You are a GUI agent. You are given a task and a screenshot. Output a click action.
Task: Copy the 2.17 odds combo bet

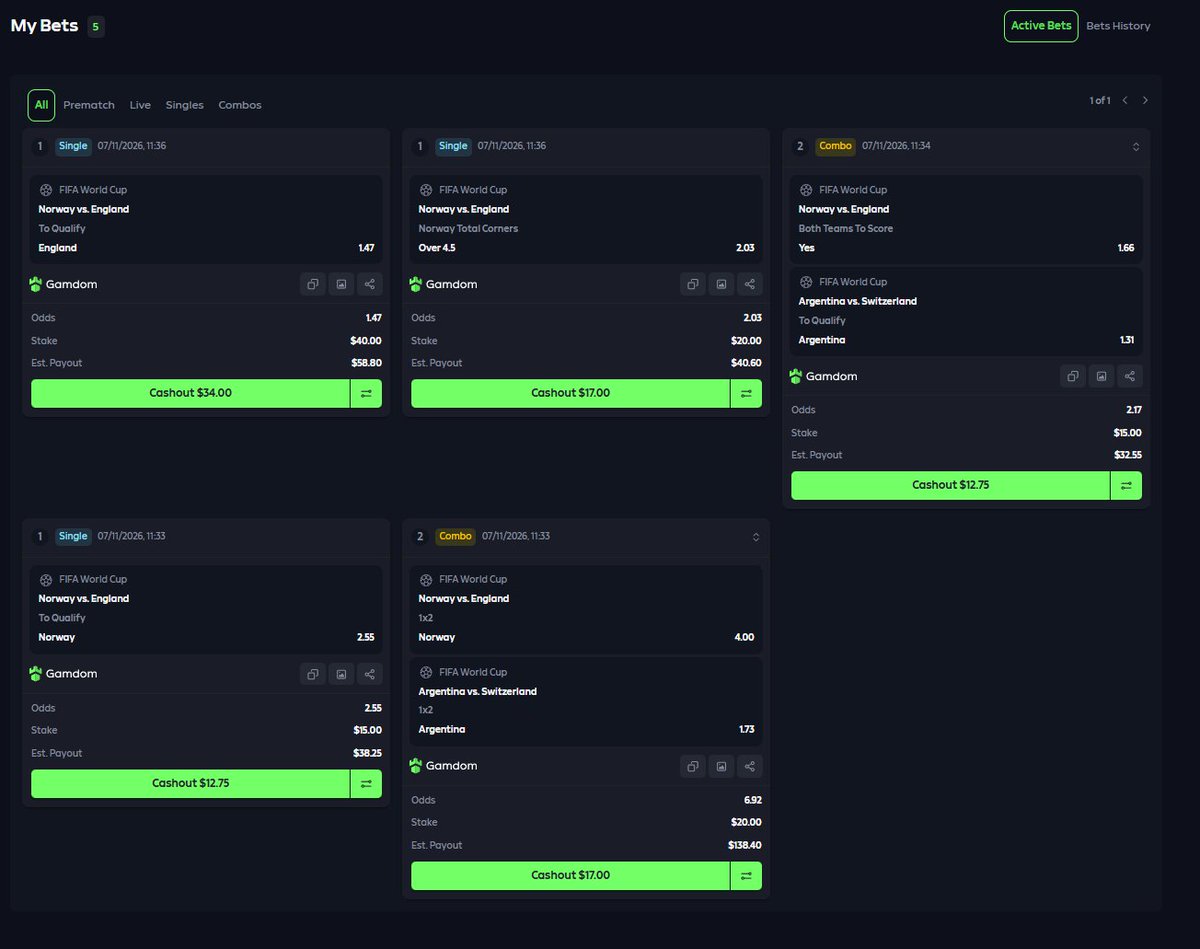(x=1073, y=376)
